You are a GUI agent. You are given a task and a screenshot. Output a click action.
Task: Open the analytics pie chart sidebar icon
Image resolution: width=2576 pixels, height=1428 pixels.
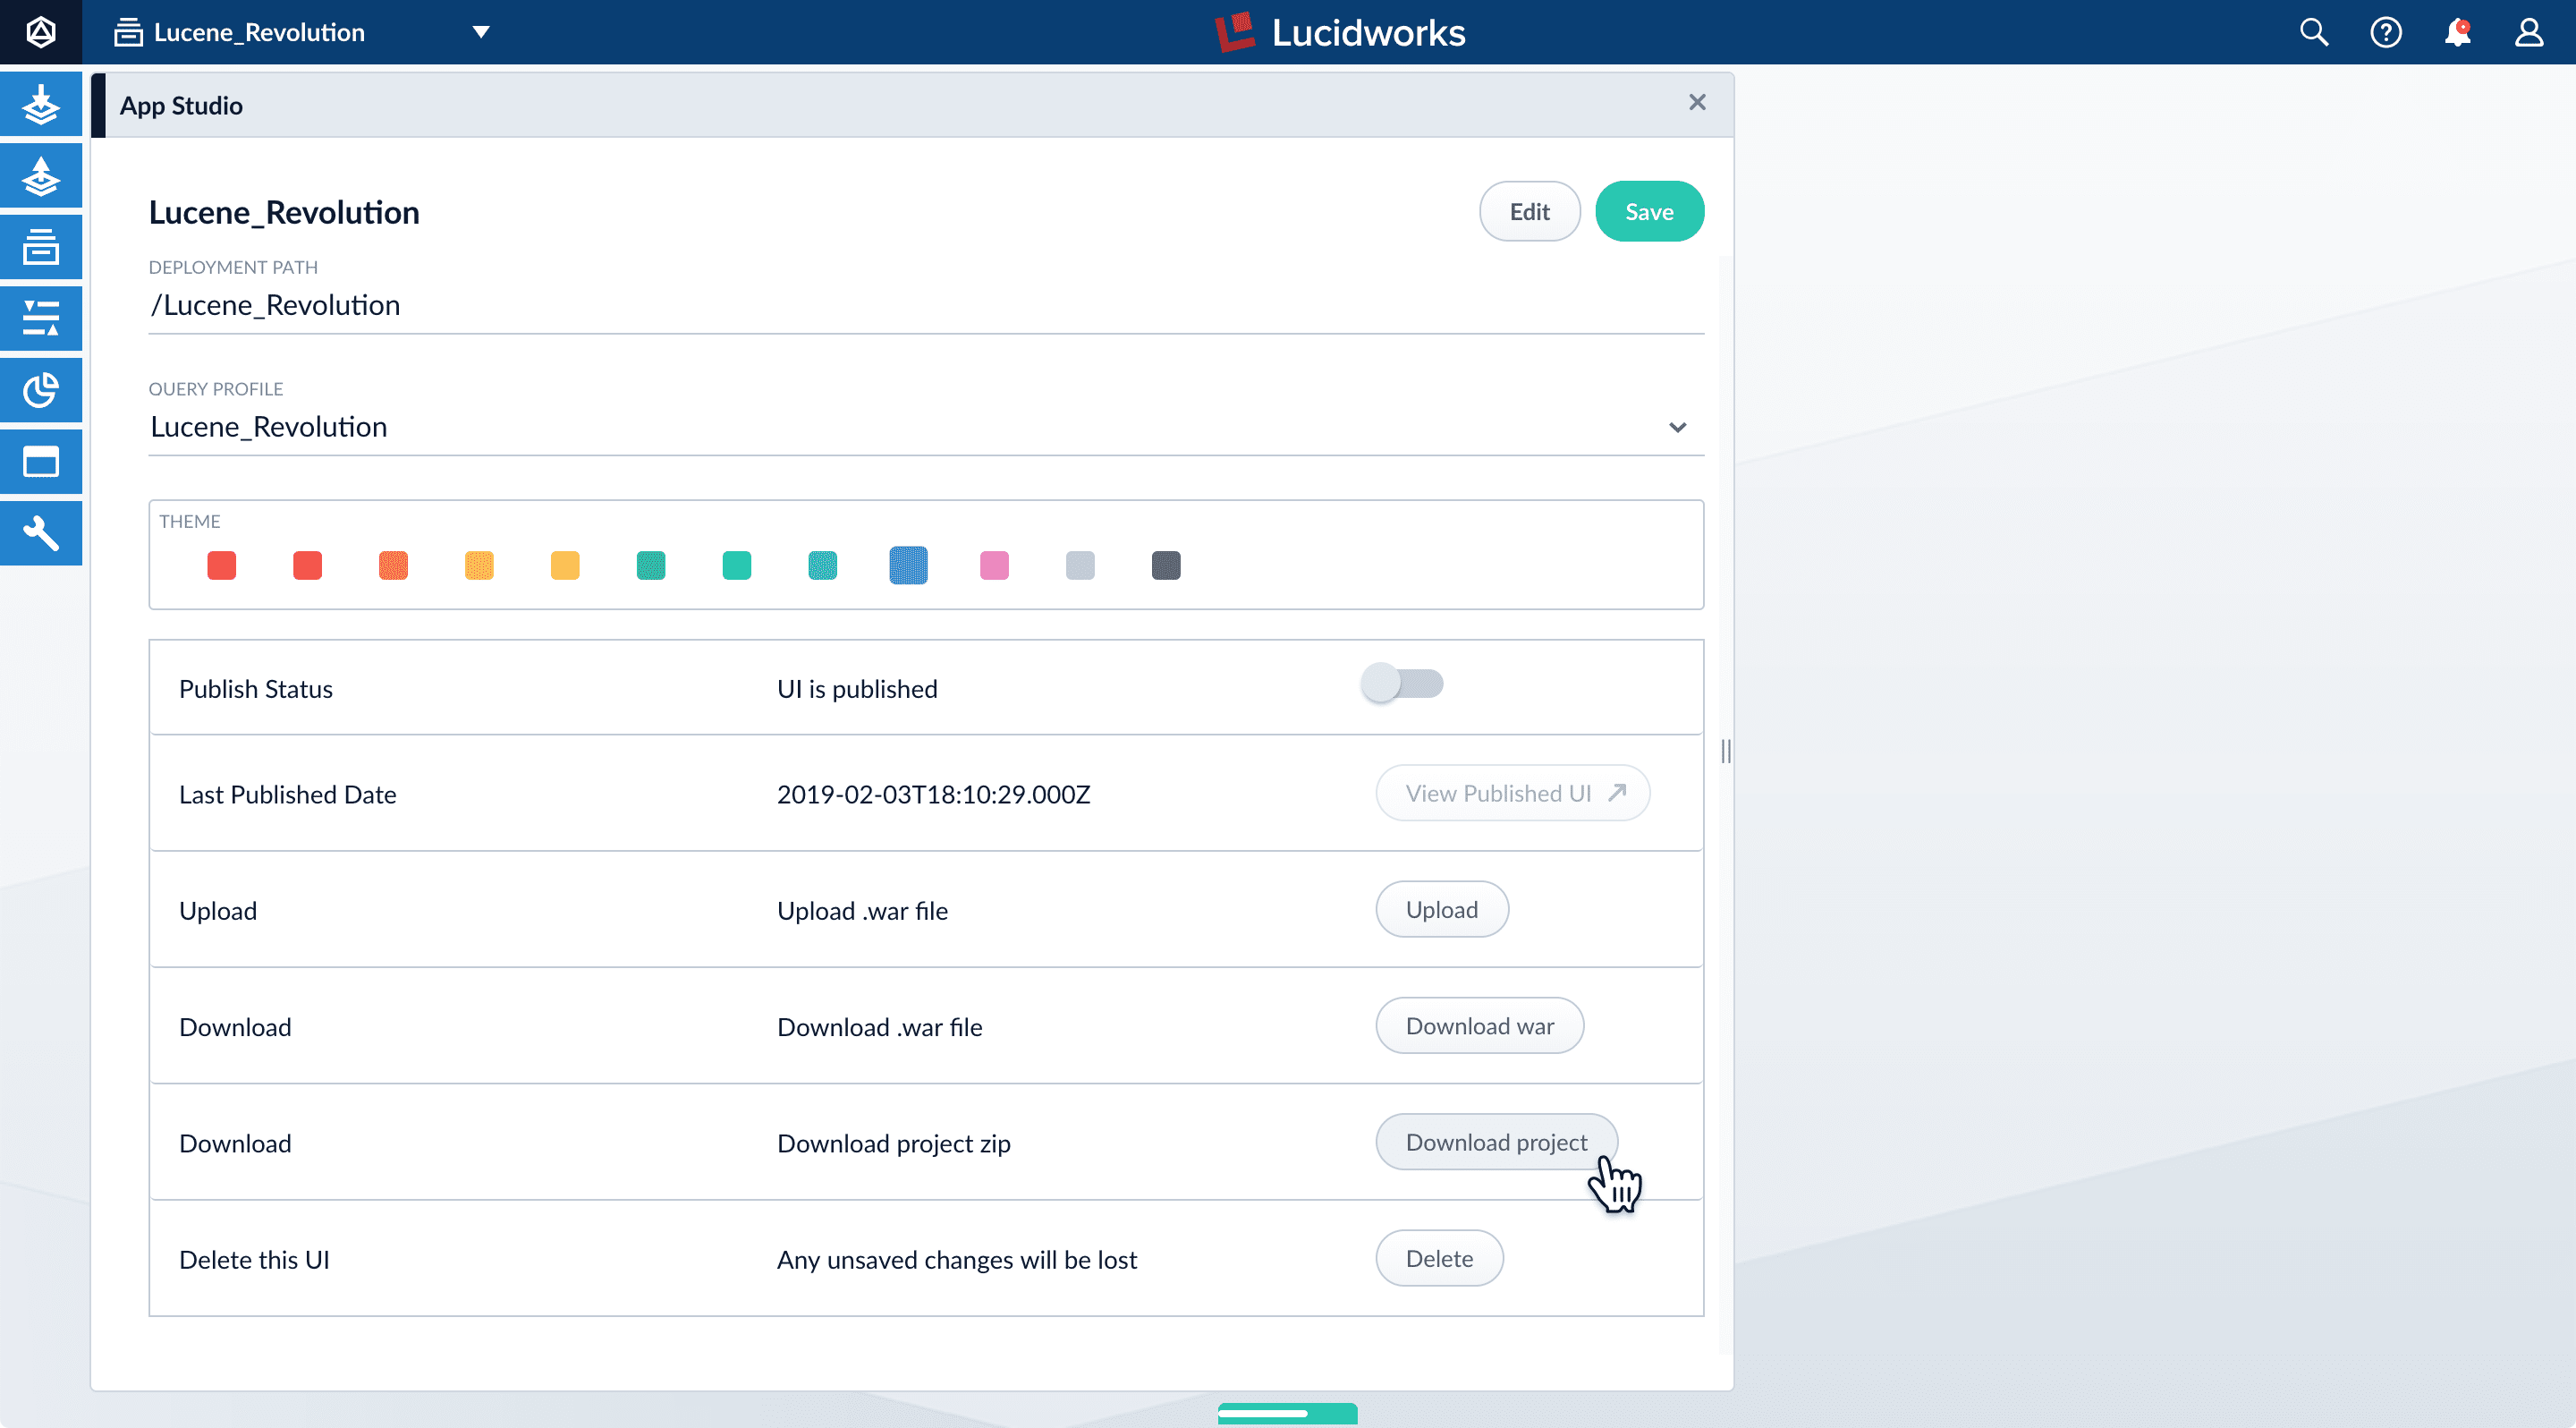(41, 390)
